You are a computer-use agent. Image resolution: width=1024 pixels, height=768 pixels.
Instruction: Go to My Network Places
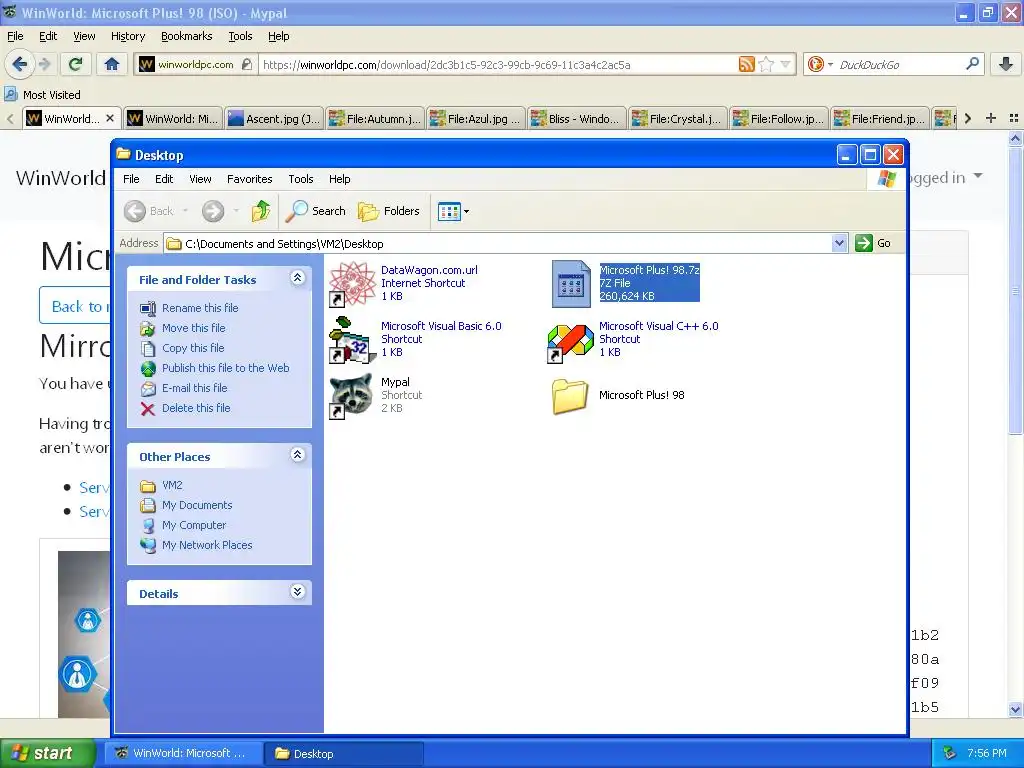[x=206, y=545]
